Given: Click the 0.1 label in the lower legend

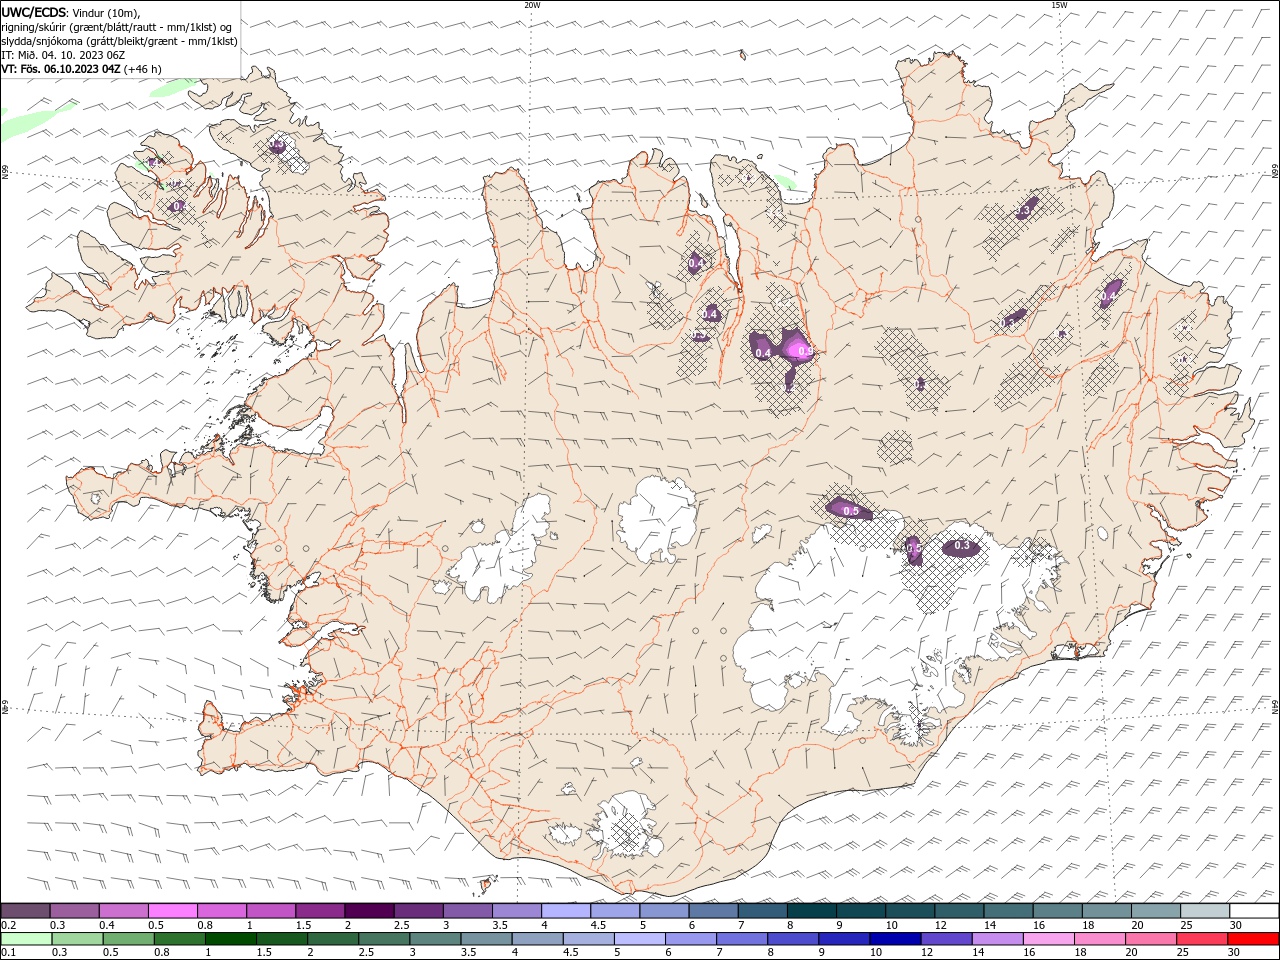Looking at the screenshot, I should (8, 952).
